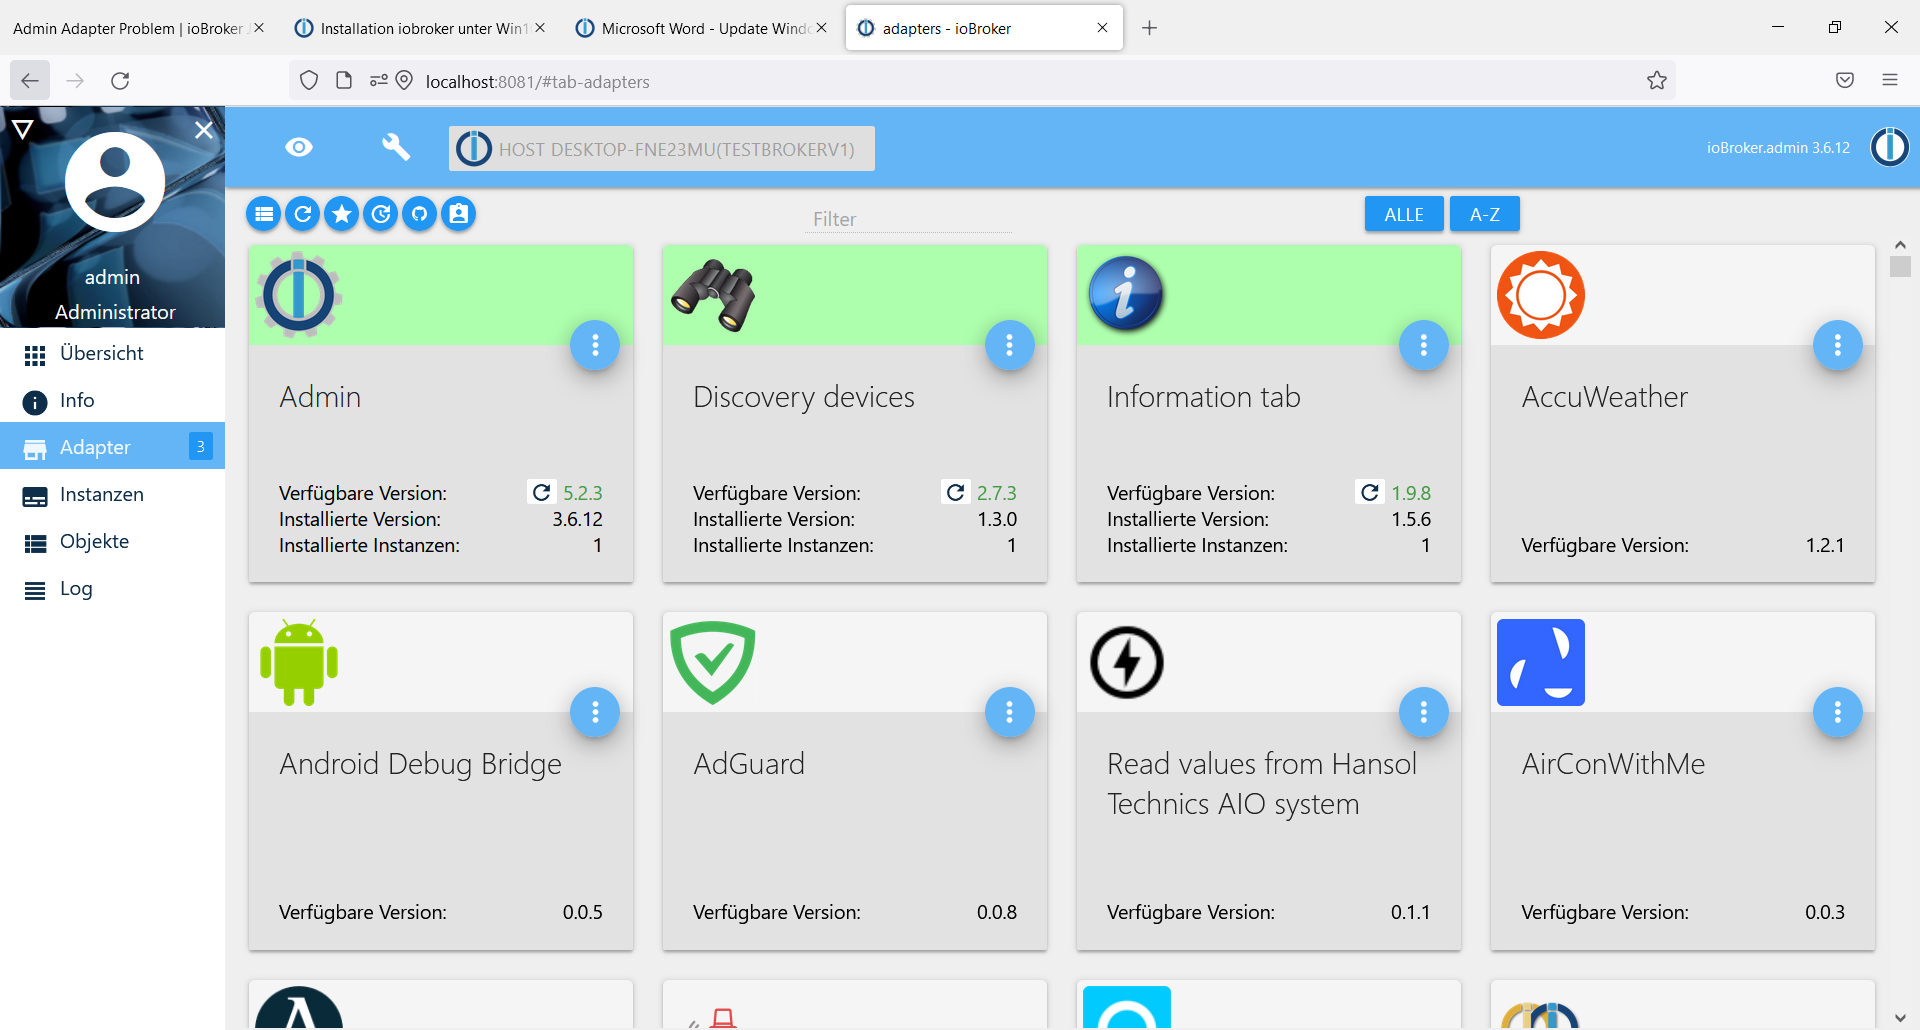Open Instanzen in the sidebar

tap(112, 494)
